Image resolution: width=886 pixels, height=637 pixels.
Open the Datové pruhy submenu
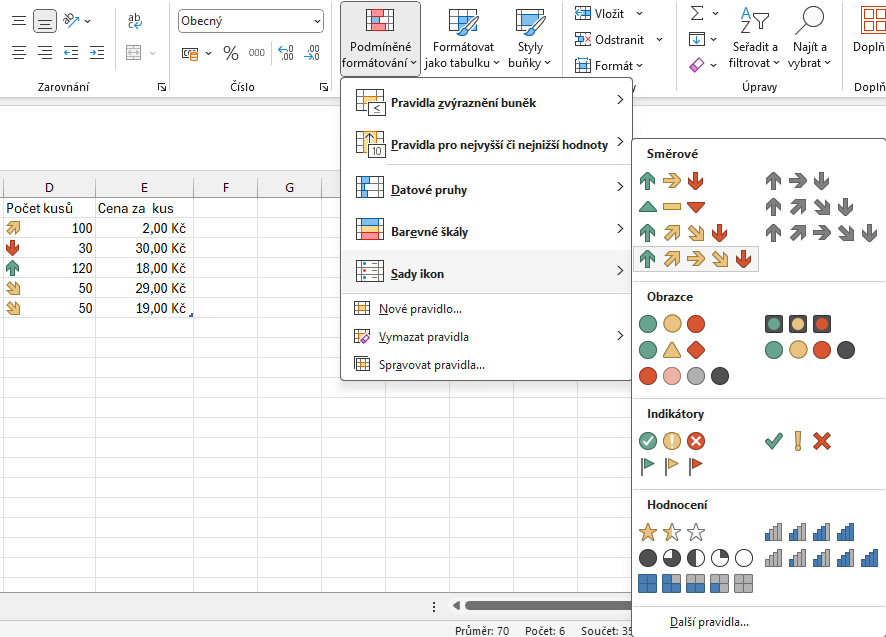(x=430, y=190)
